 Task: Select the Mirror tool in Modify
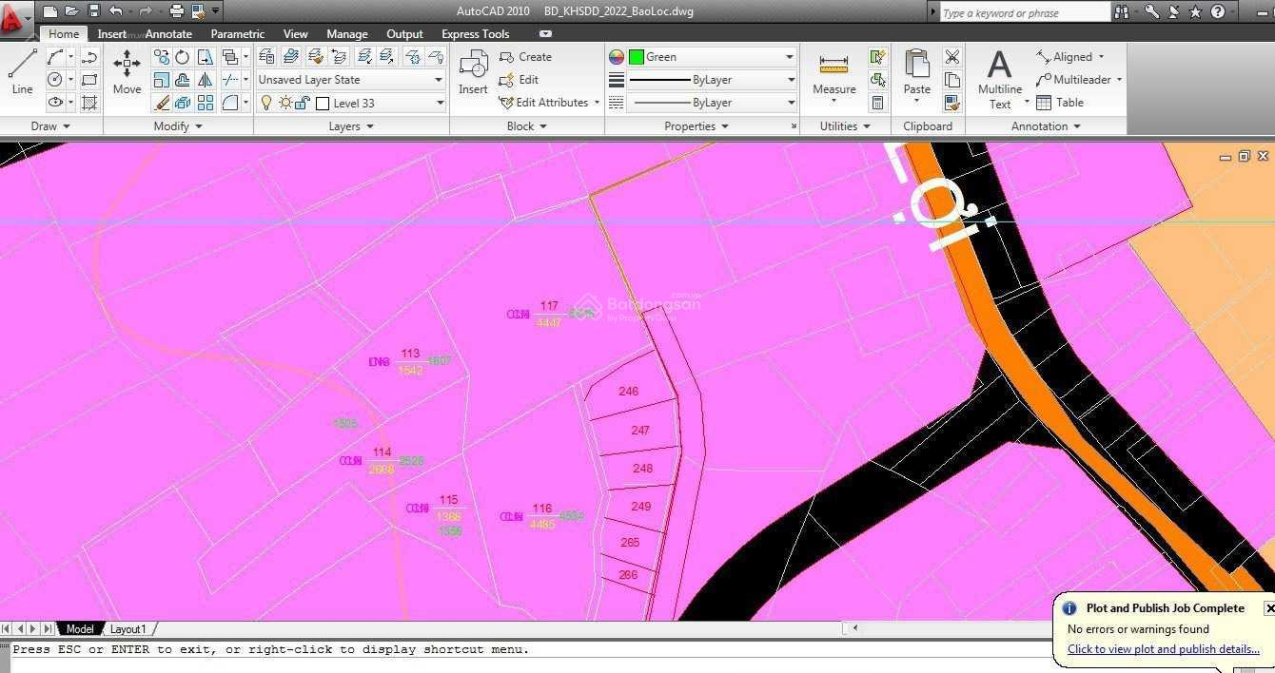tap(205, 80)
